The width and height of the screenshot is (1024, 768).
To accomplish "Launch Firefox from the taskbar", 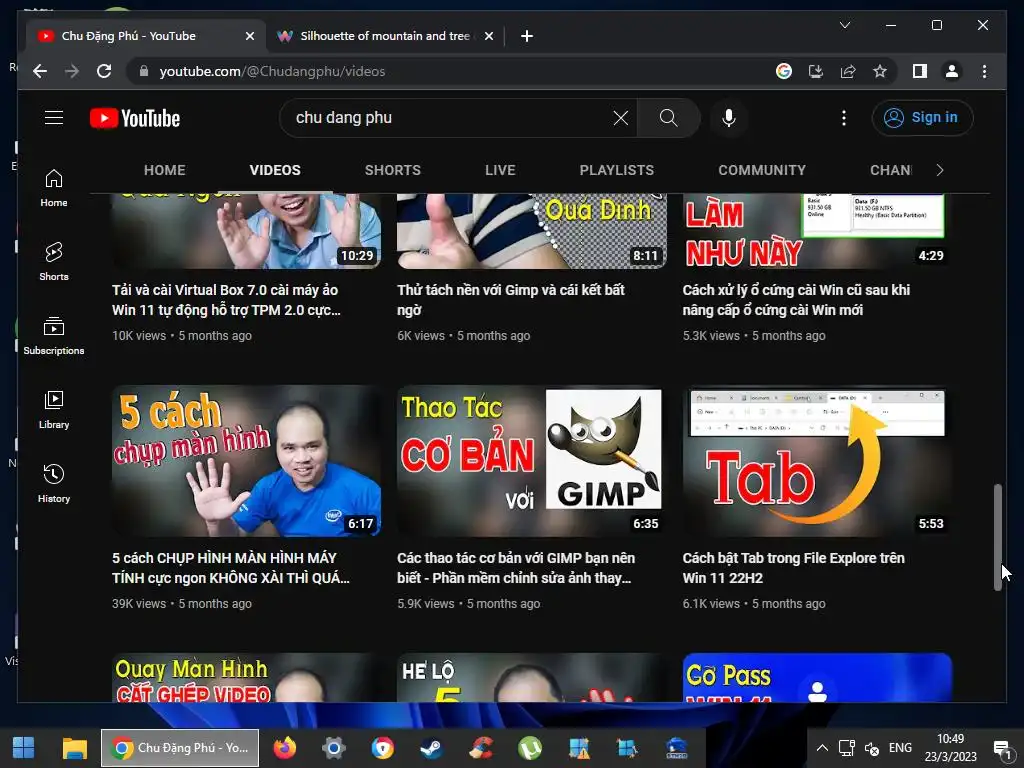I will point(284,748).
